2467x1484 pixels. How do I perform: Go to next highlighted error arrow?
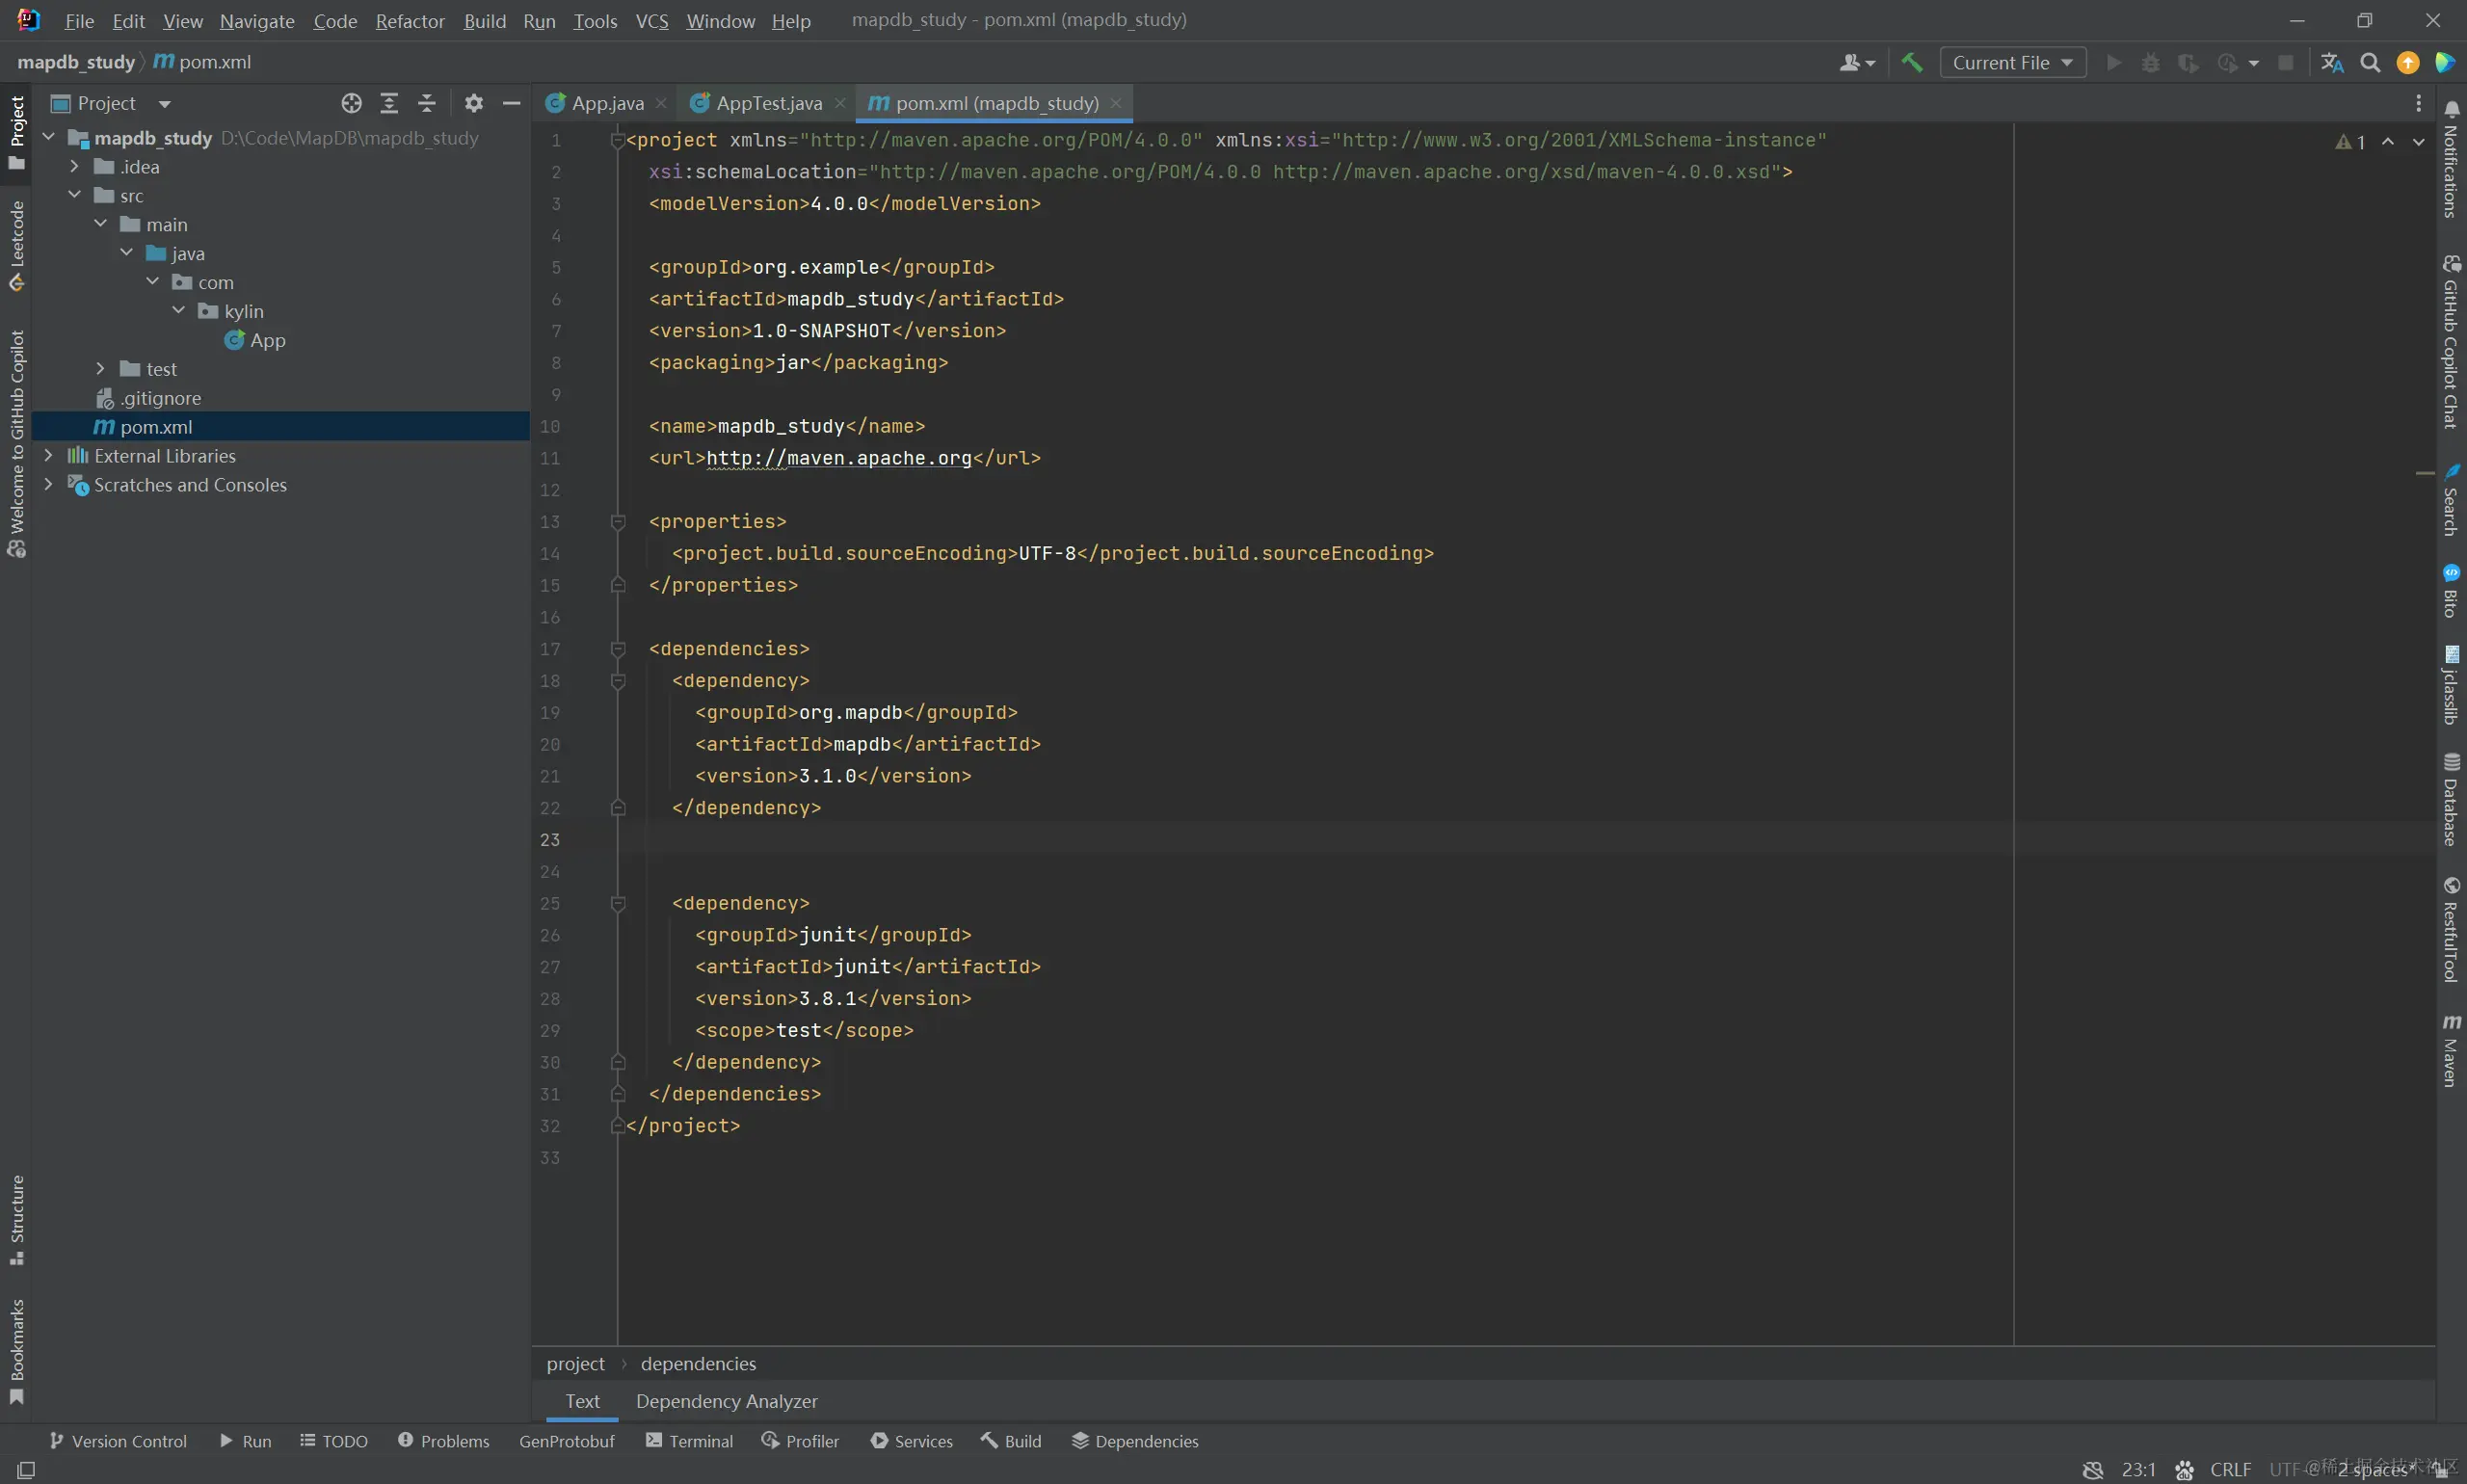(2418, 142)
